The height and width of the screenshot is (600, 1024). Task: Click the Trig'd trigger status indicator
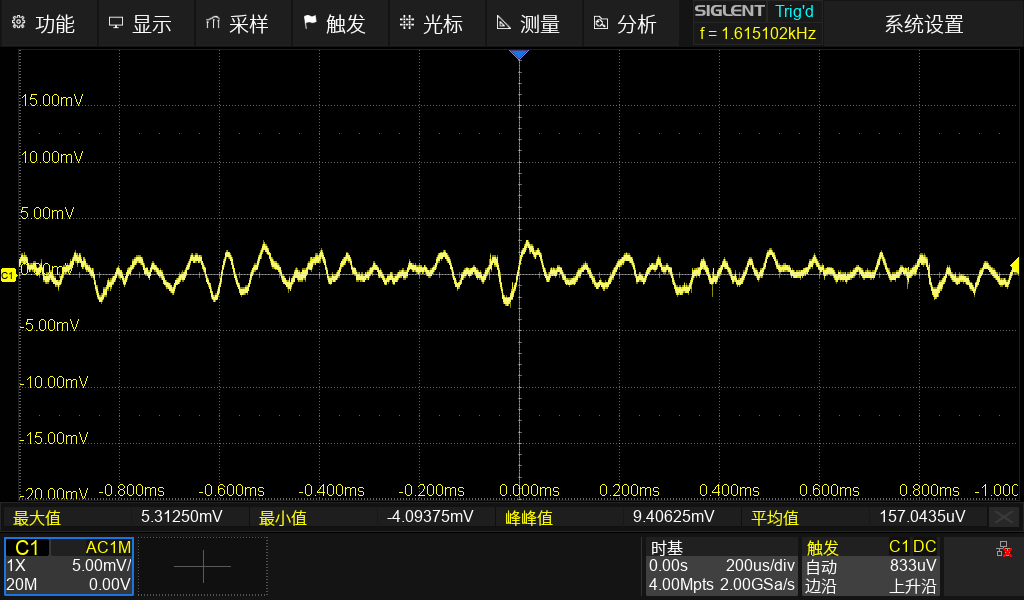794,11
